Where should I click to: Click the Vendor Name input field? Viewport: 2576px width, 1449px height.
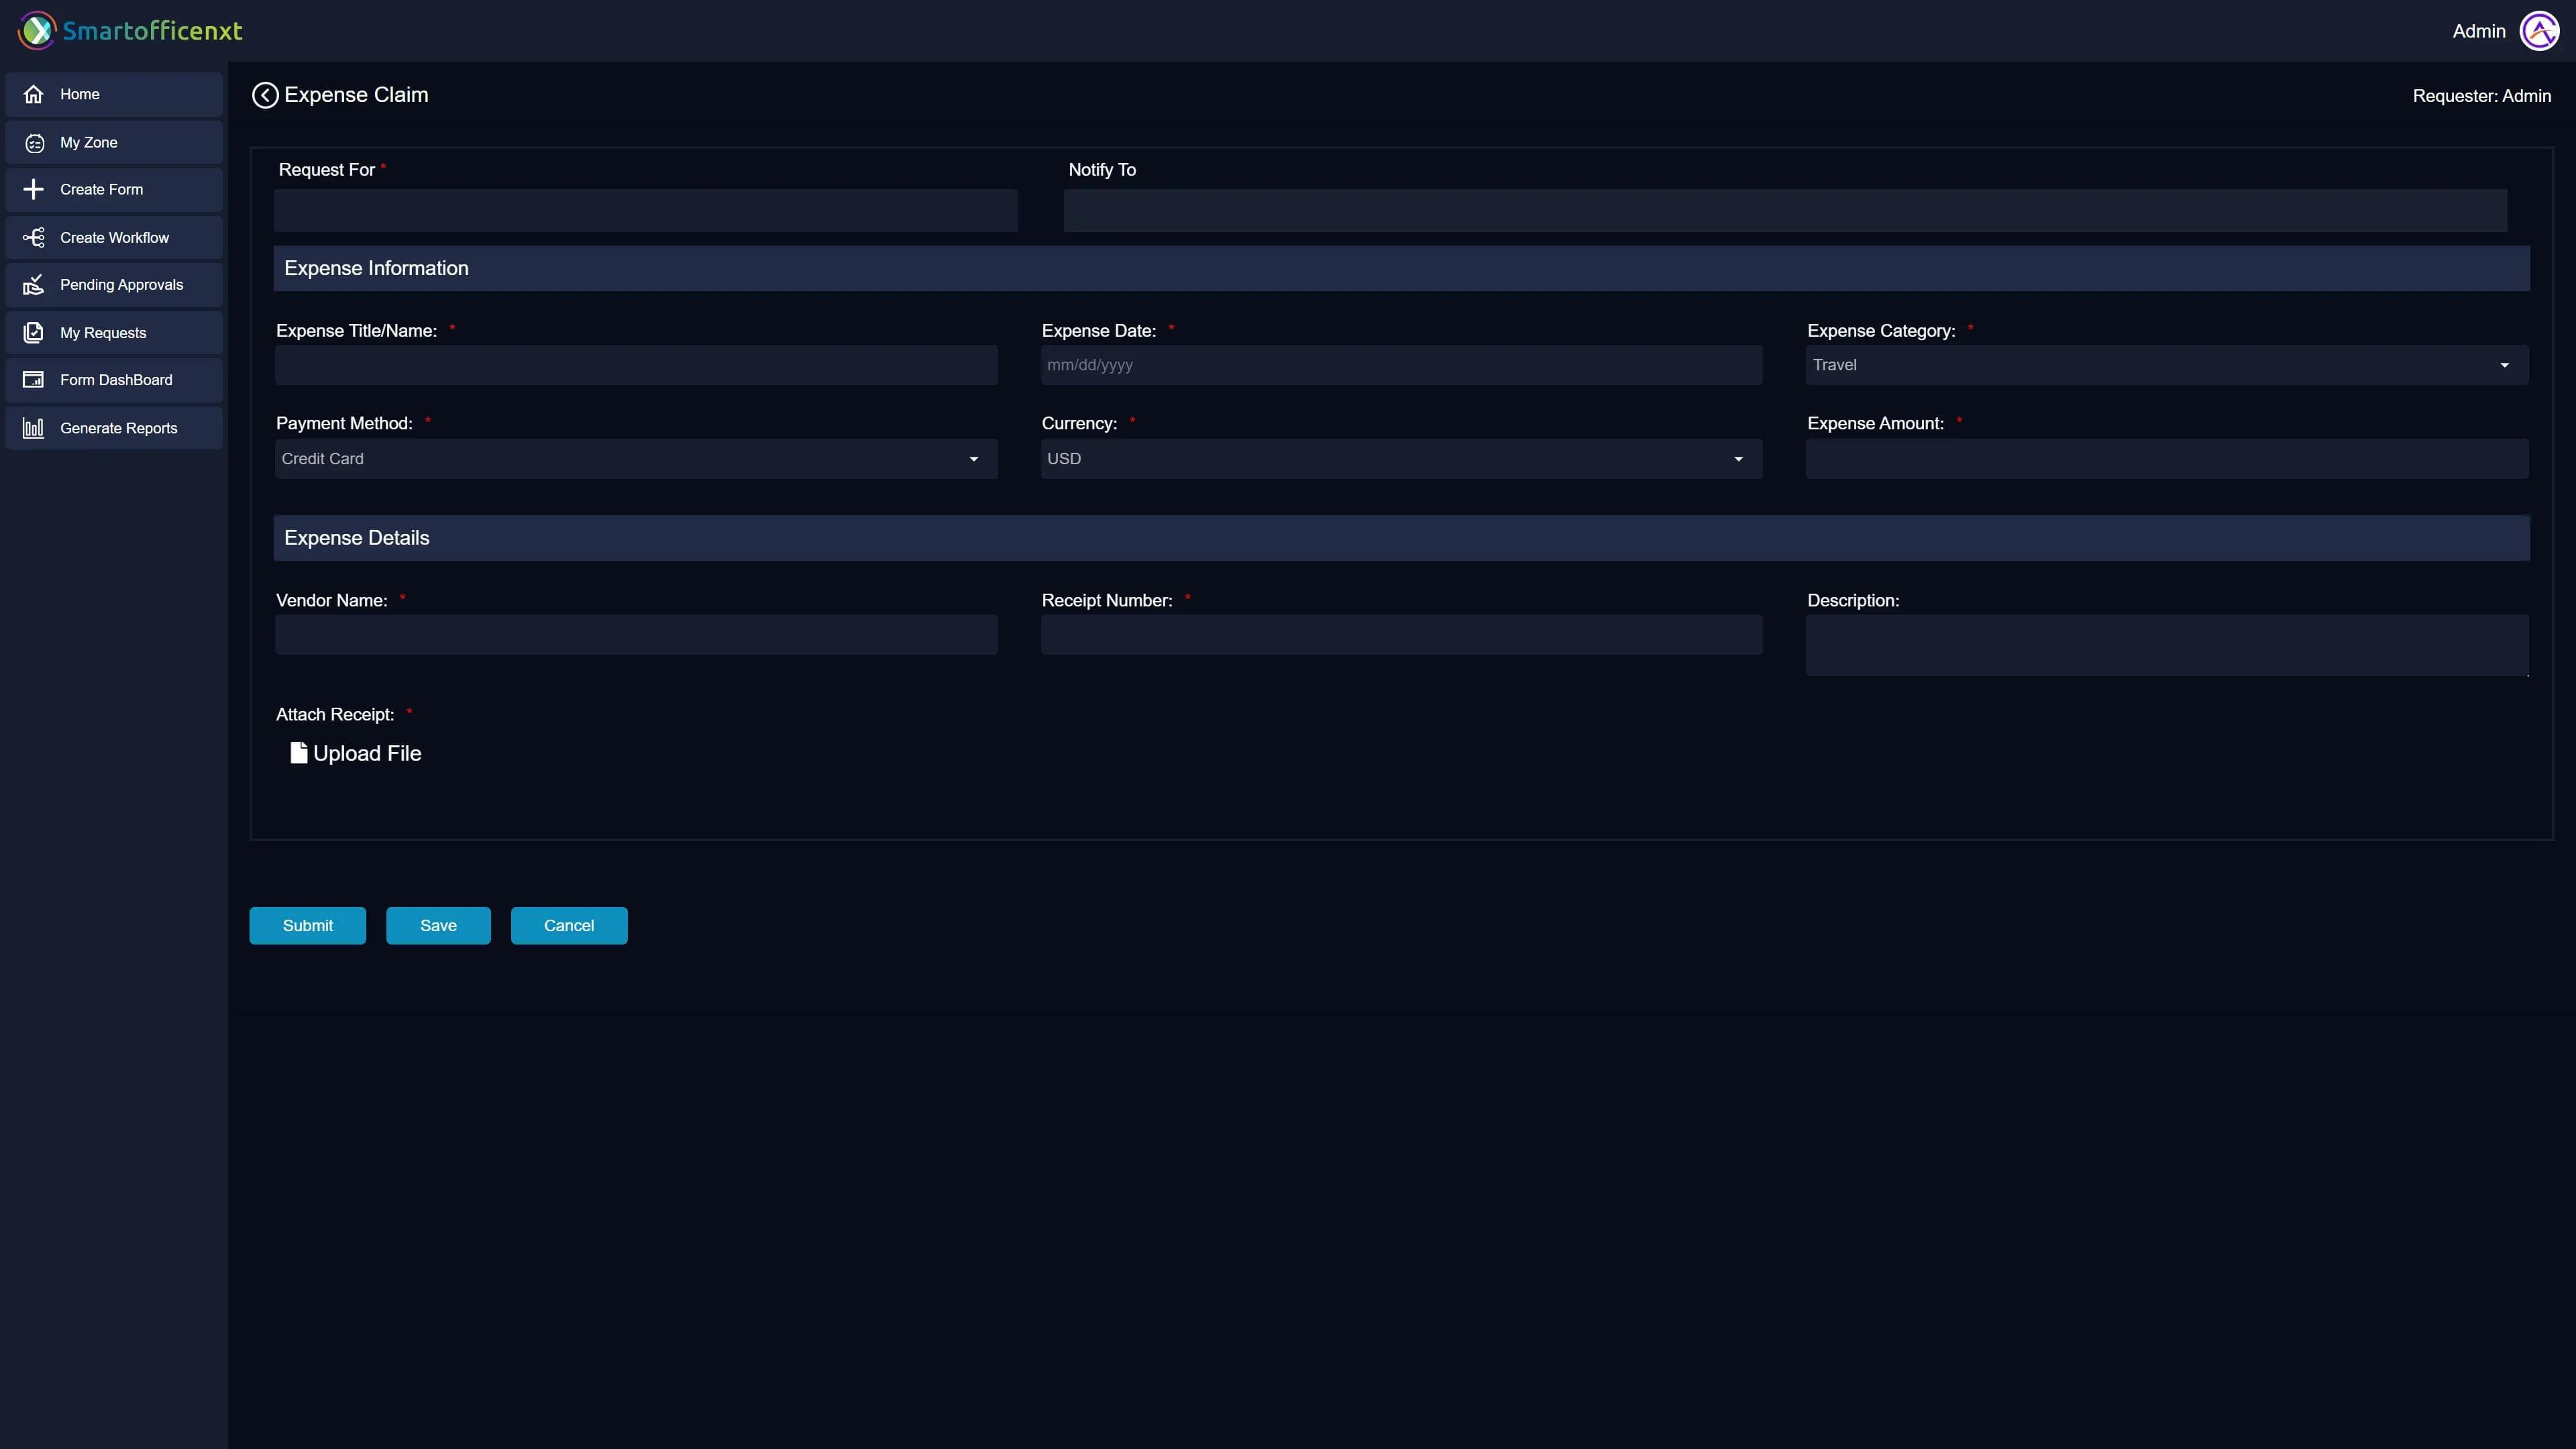(x=635, y=634)
